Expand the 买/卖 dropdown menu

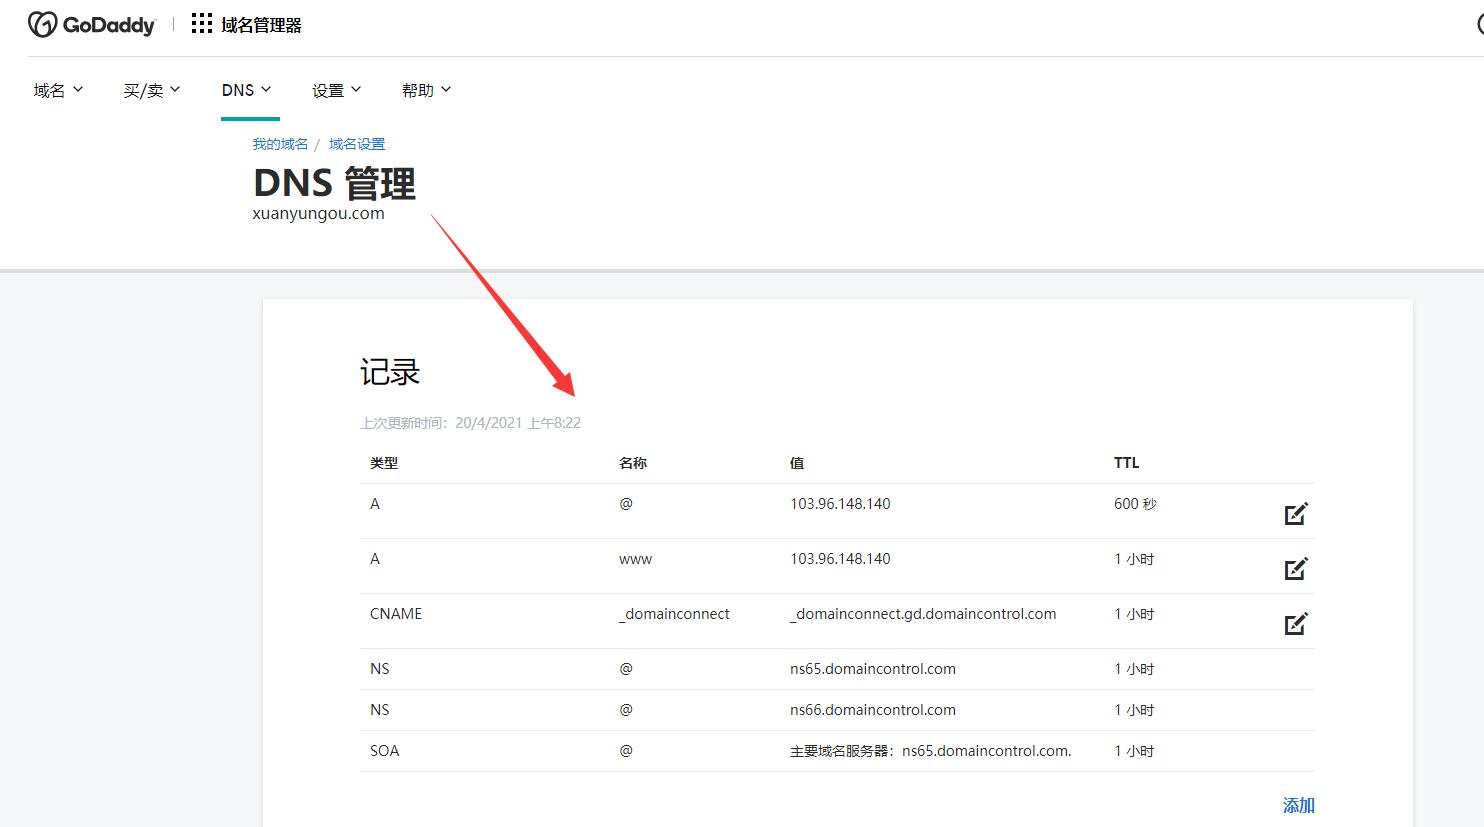pyautogui.click(x=151, y=90)
